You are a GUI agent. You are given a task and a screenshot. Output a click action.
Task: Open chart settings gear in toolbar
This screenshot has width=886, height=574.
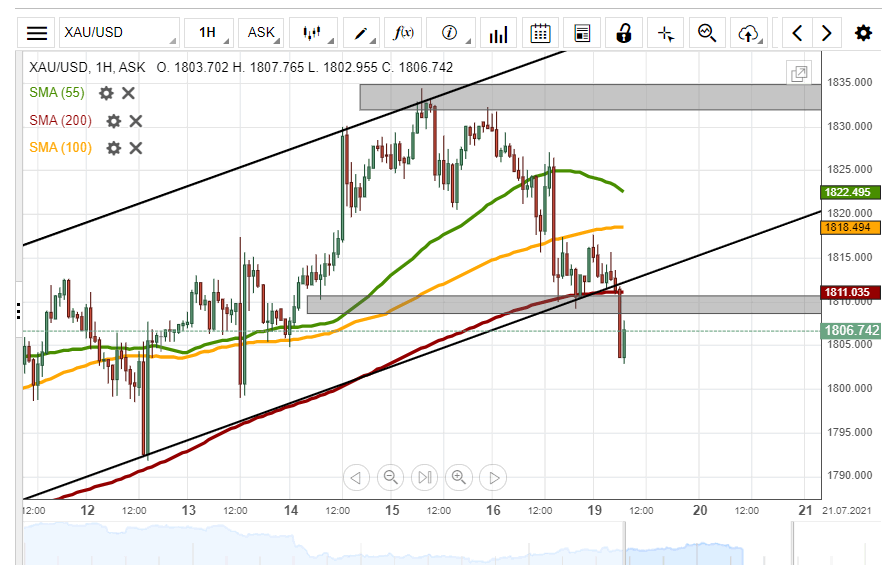[x=863, y=33]
